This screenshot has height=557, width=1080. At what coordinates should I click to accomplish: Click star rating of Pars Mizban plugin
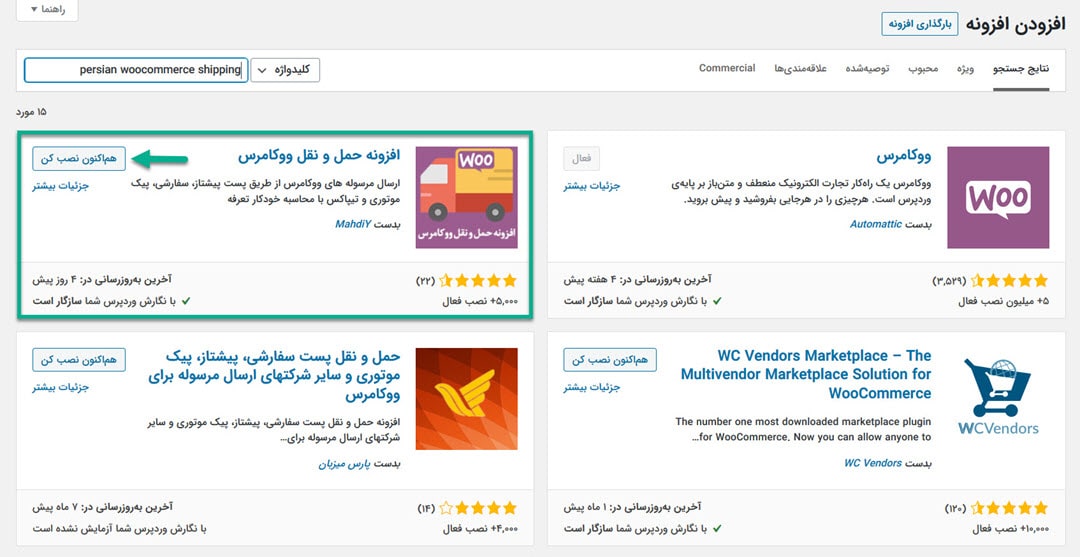(x=480, y=508)
